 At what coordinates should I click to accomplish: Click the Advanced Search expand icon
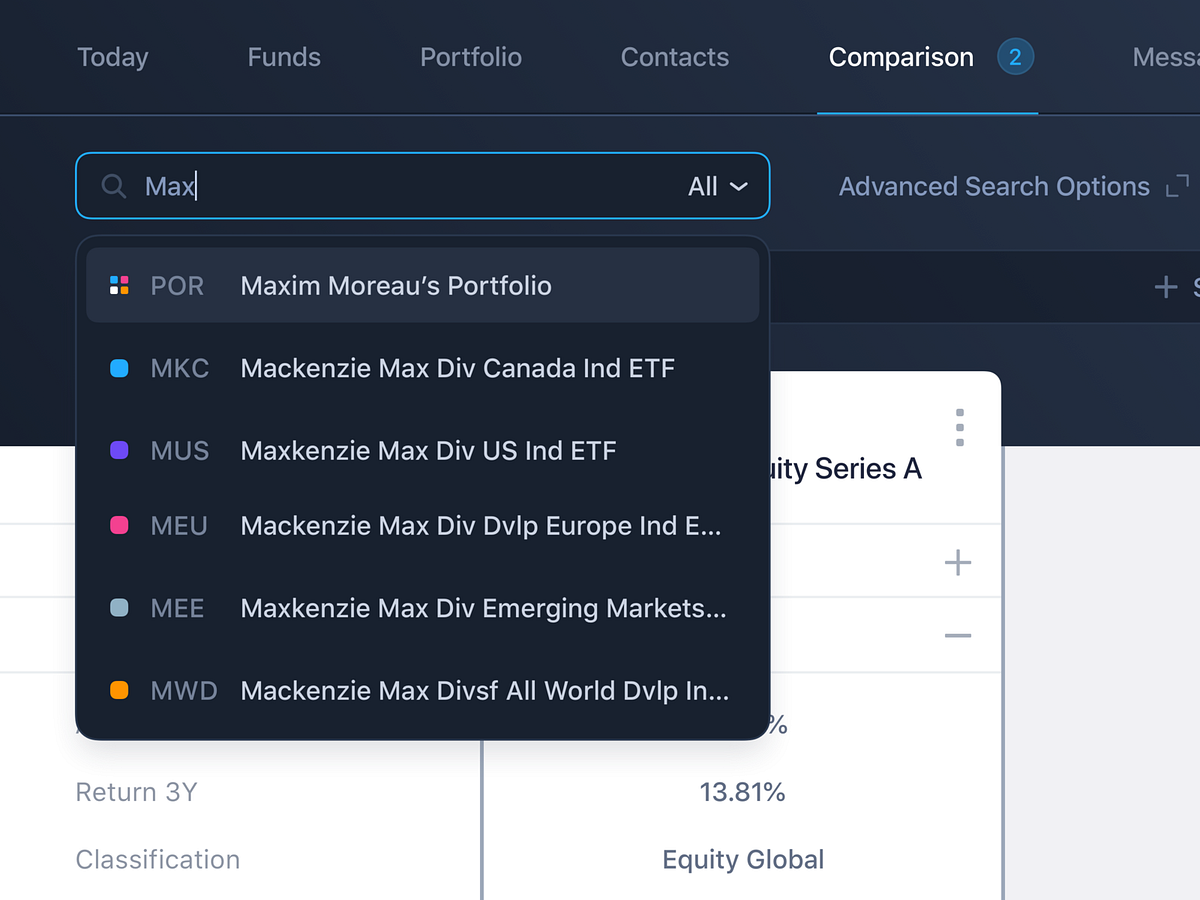click(1177, 186)
